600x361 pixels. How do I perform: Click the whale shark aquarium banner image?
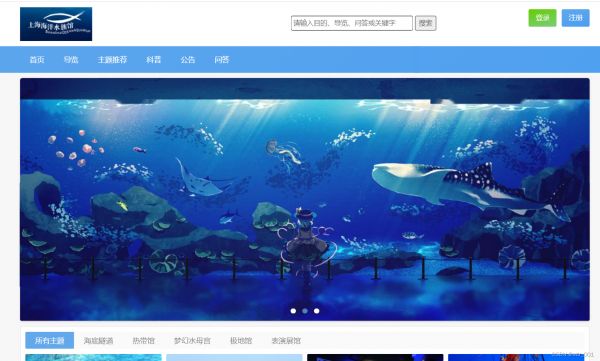tap(305, 199)
